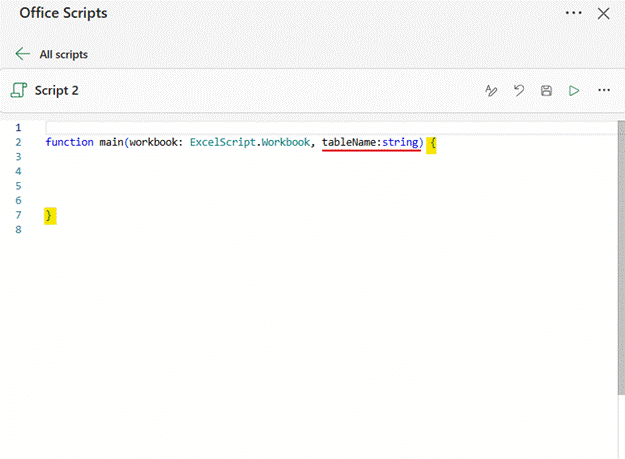Rename the script with the pencil icon
Screen dimensions: 625x459
[491, 91]
